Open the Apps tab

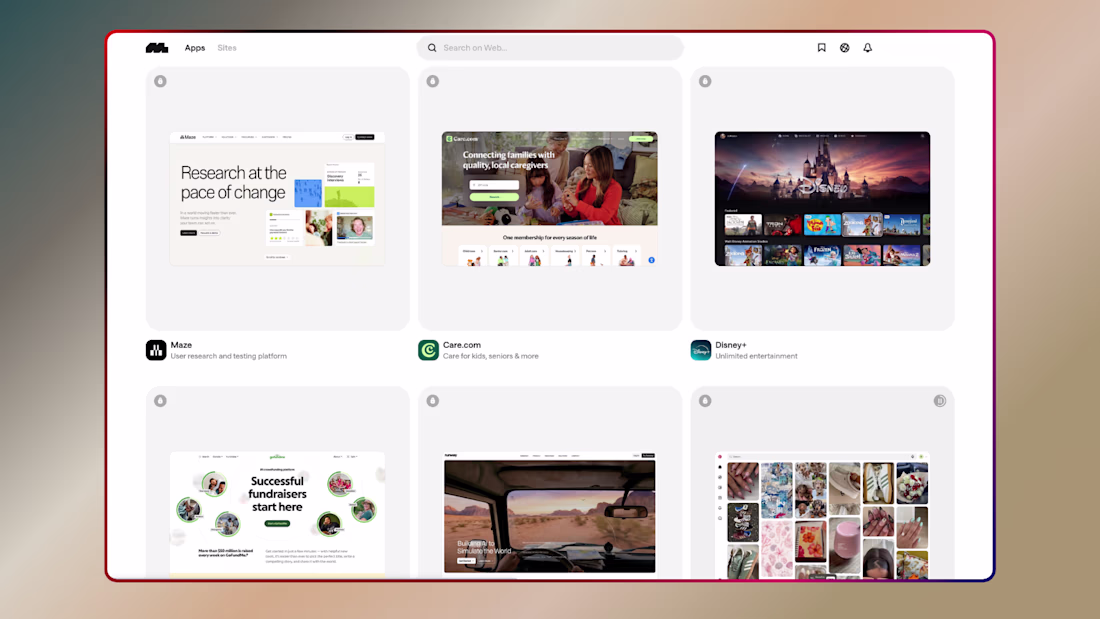(195, 48)
